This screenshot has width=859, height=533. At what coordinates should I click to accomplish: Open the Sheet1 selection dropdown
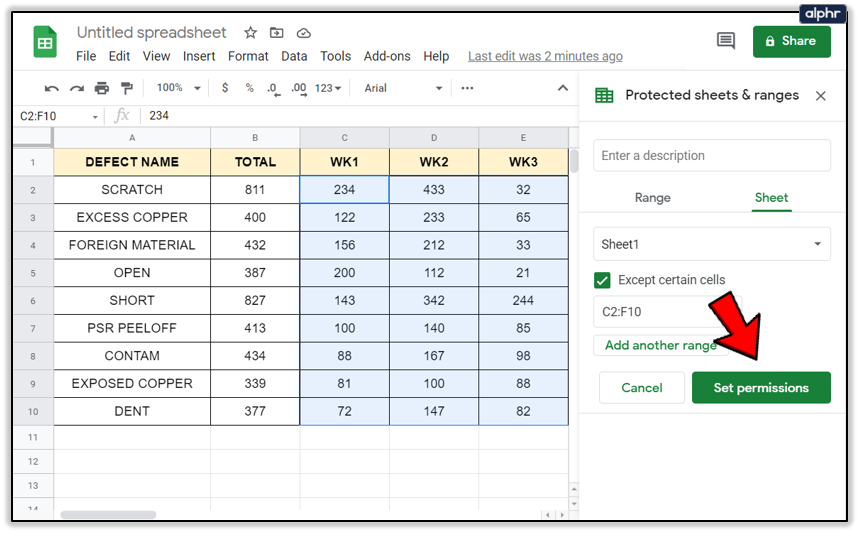point(712,244)
